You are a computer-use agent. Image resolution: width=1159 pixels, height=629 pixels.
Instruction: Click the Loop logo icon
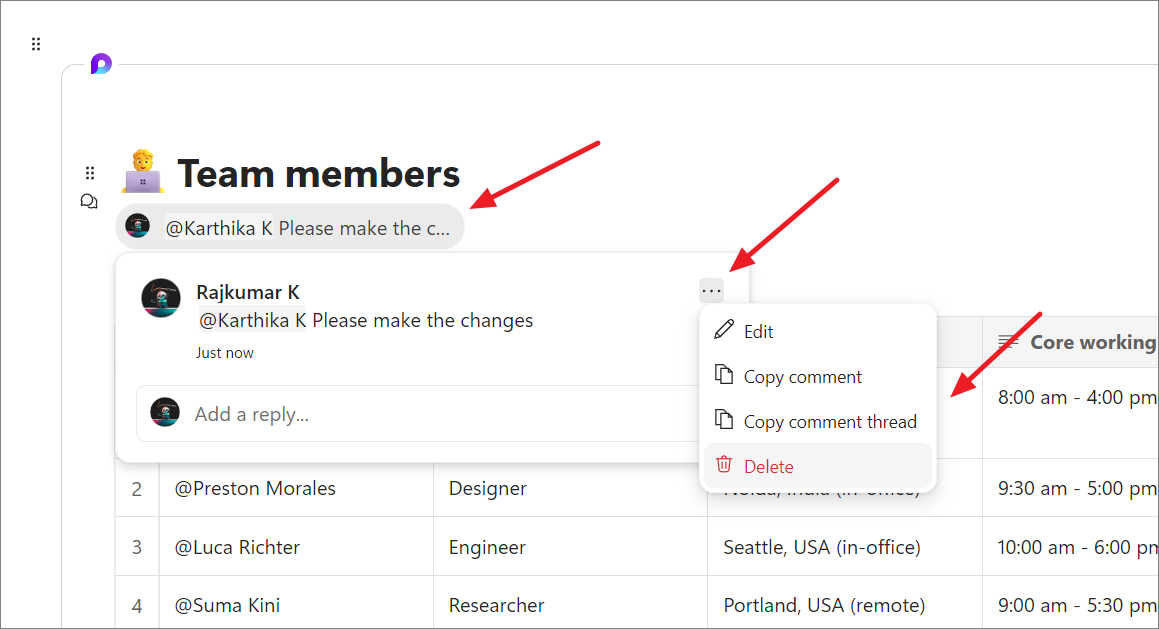coord(101,64)
